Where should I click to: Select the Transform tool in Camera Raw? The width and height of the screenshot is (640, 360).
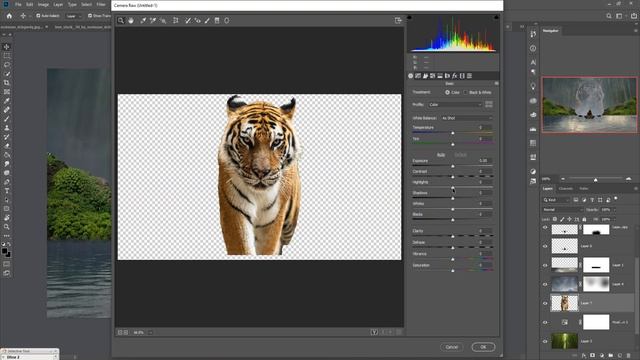176,20
